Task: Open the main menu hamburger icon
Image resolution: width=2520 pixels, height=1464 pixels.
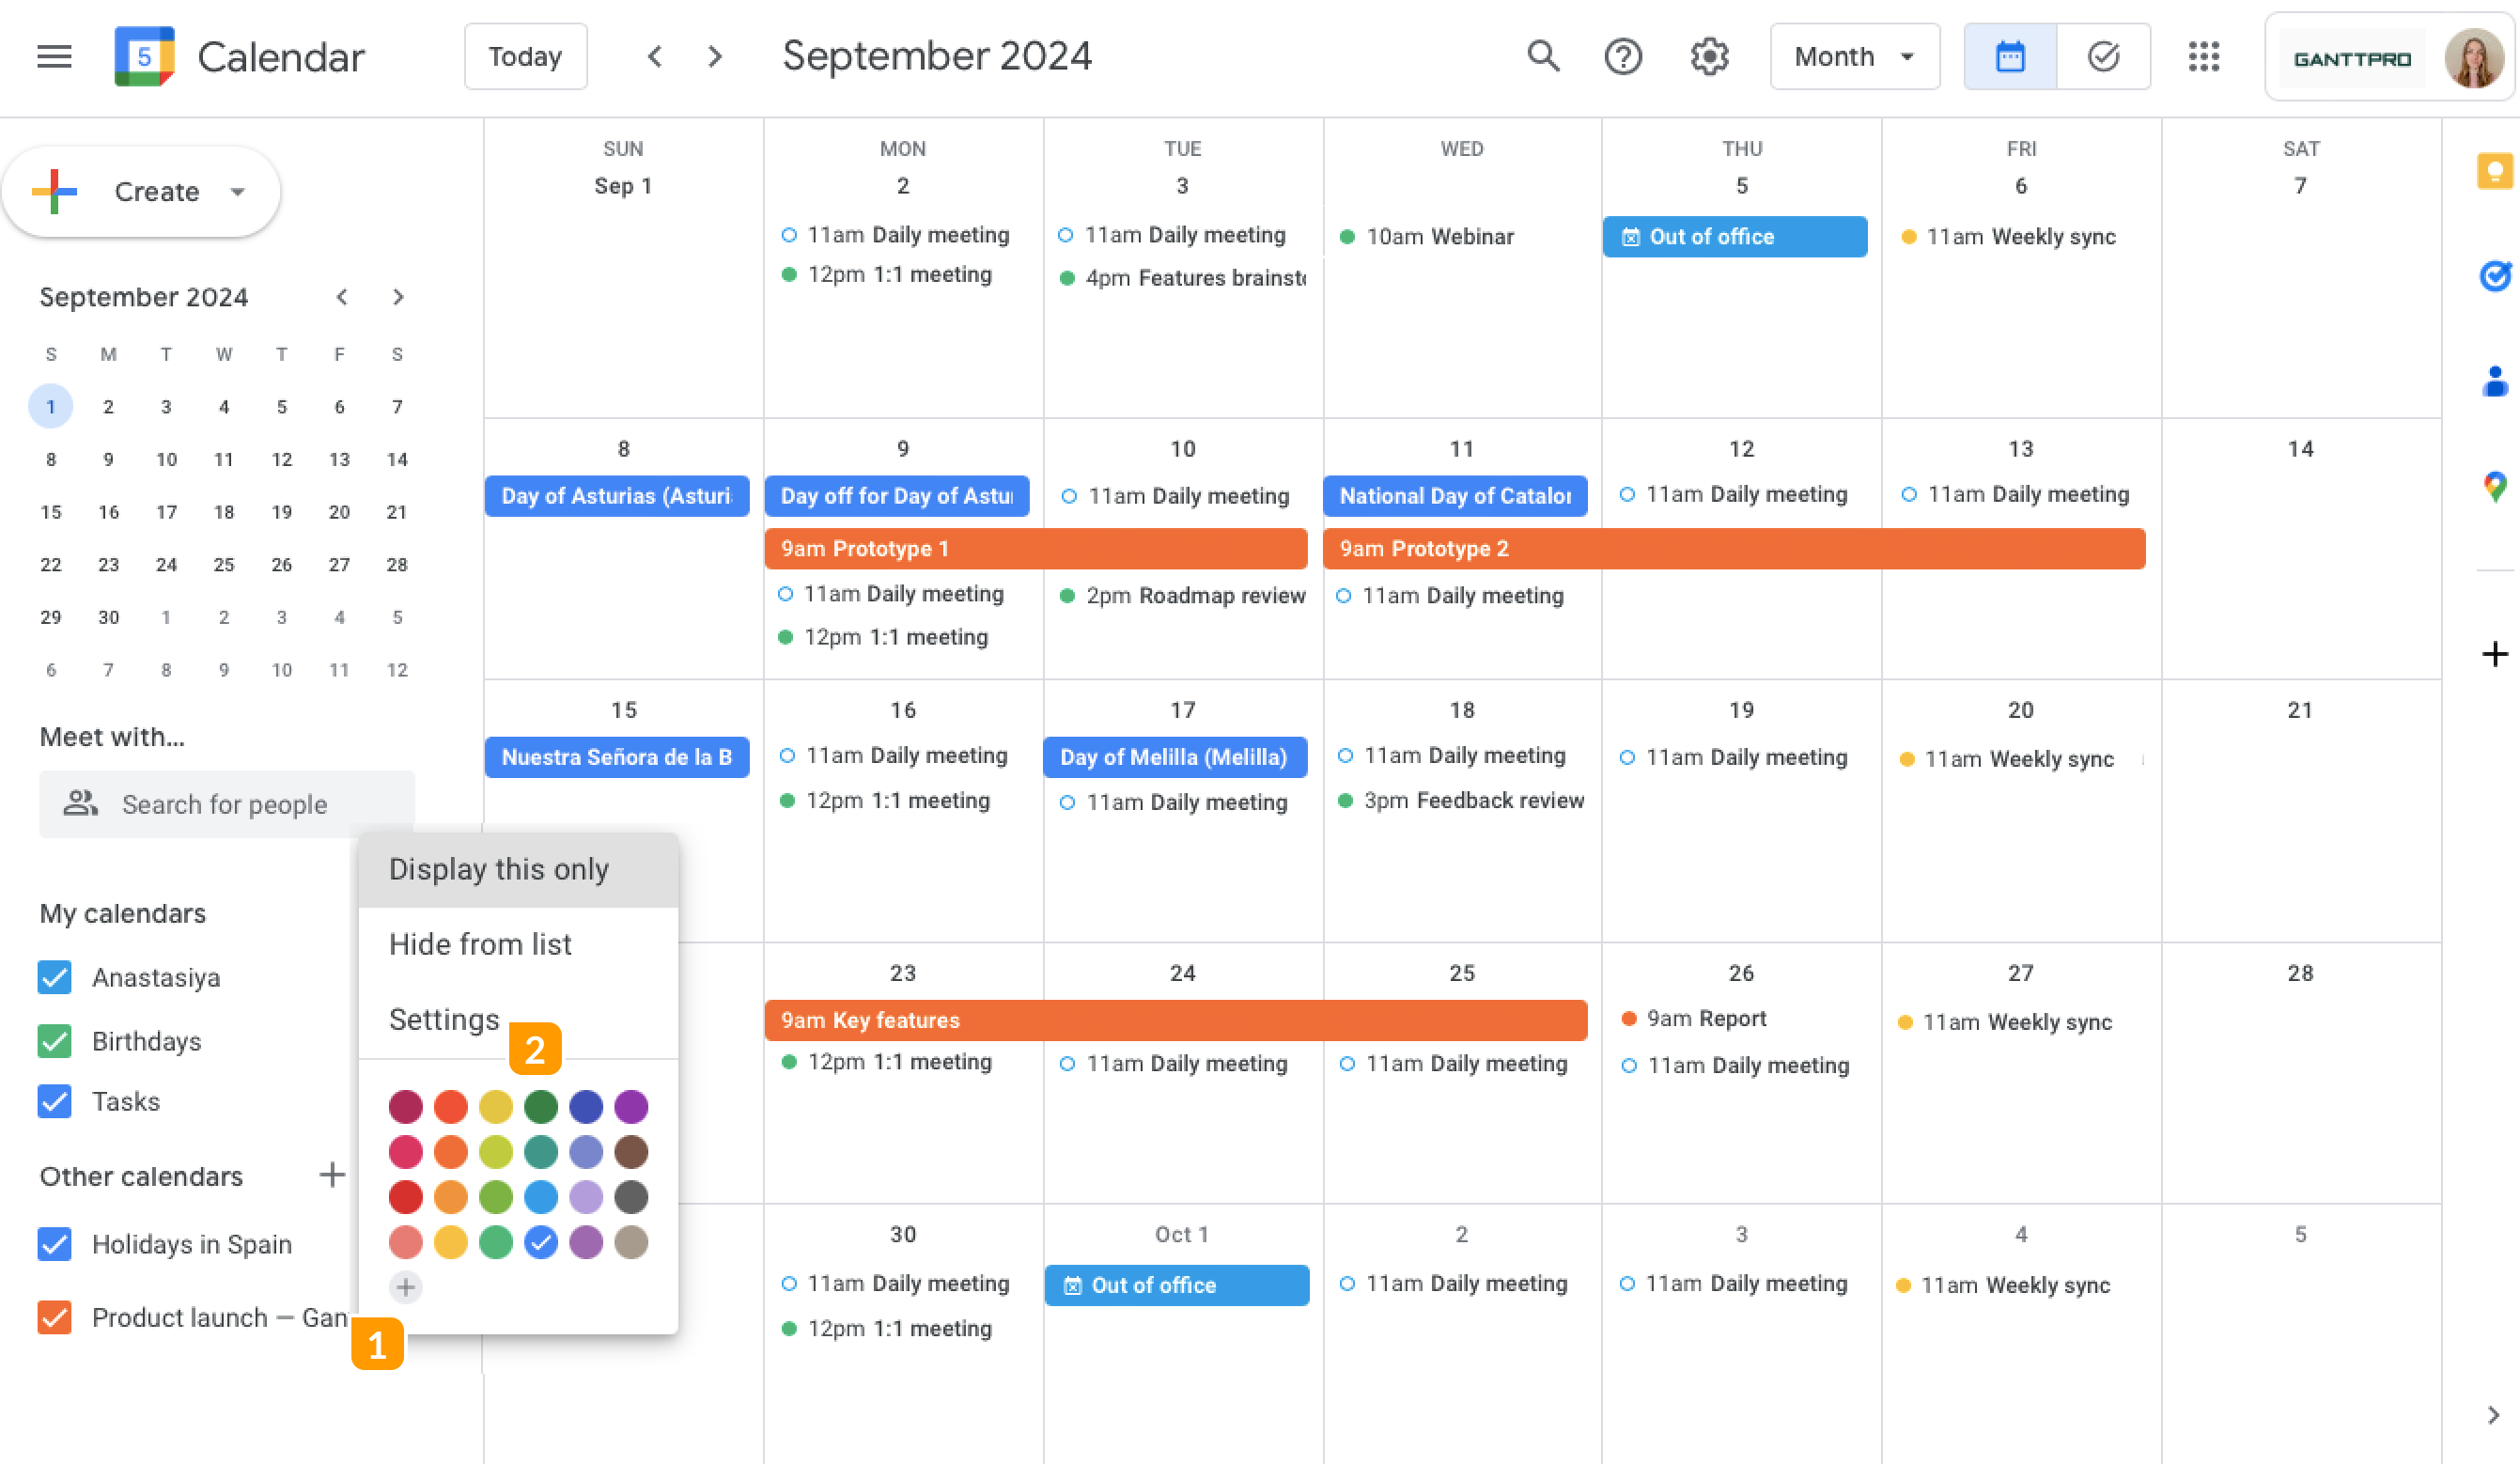Action: coord(54,57)
